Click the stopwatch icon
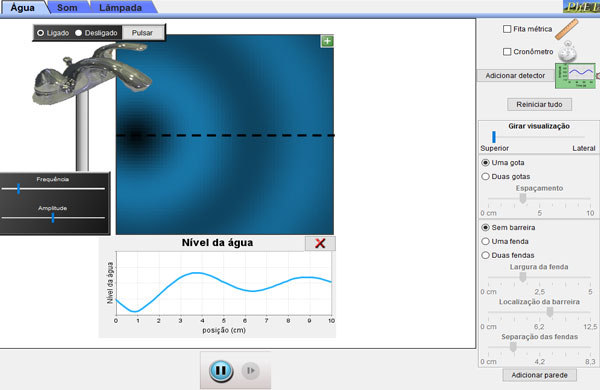Viewport: 600px width, 390px height. coord(567,52)
